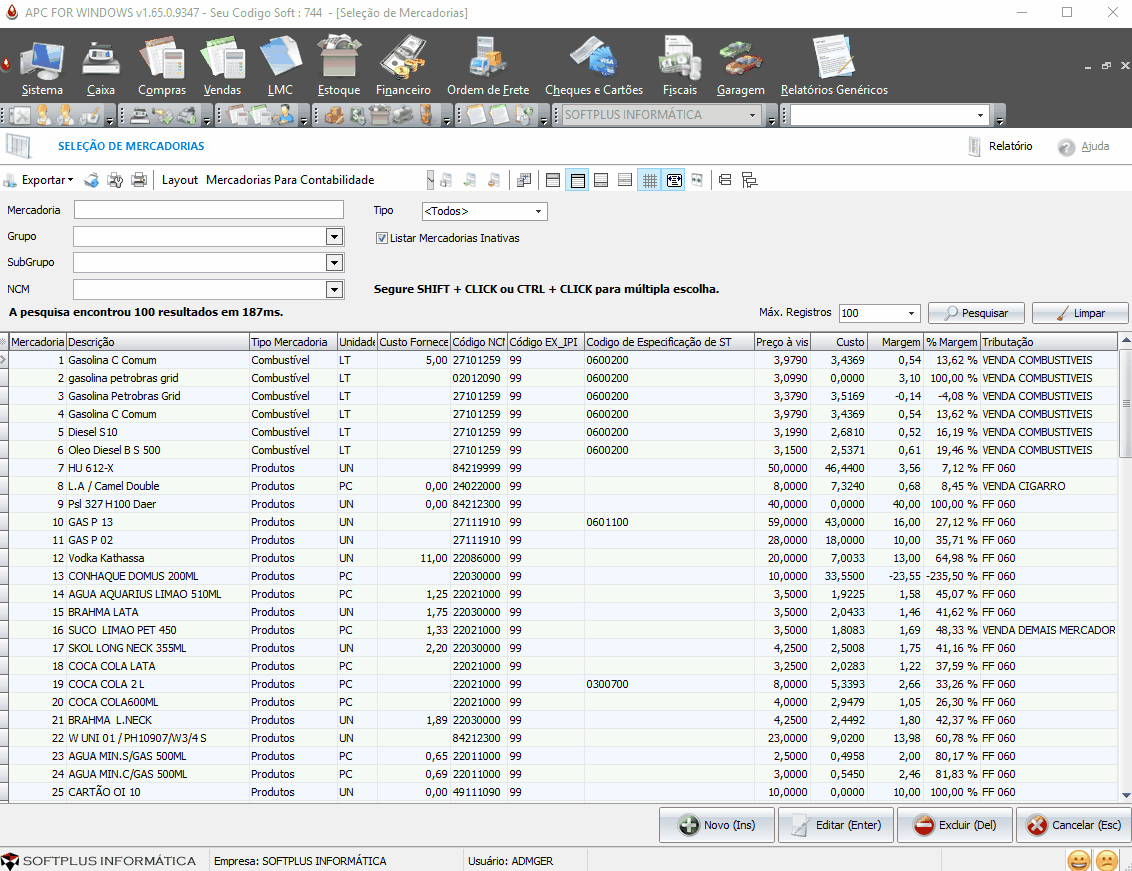Click the table scroll up arrow
The image size is (1132, 871).
pyautogui.click(x=1126, y=339)
